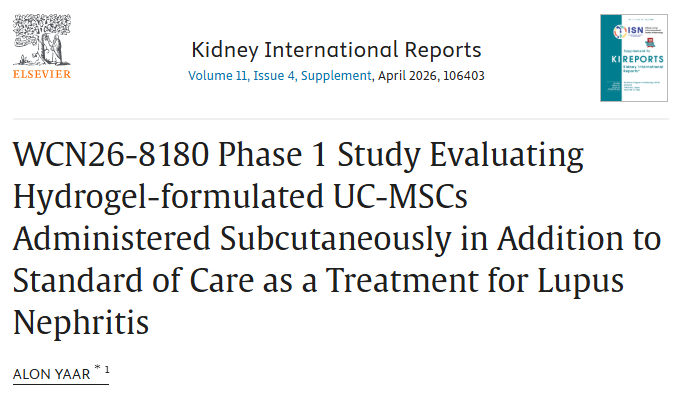This screenshot has width=683, height=395.
Task: Click Hydrogel-formulated in the article heading
Action: (x=168, y=196)
